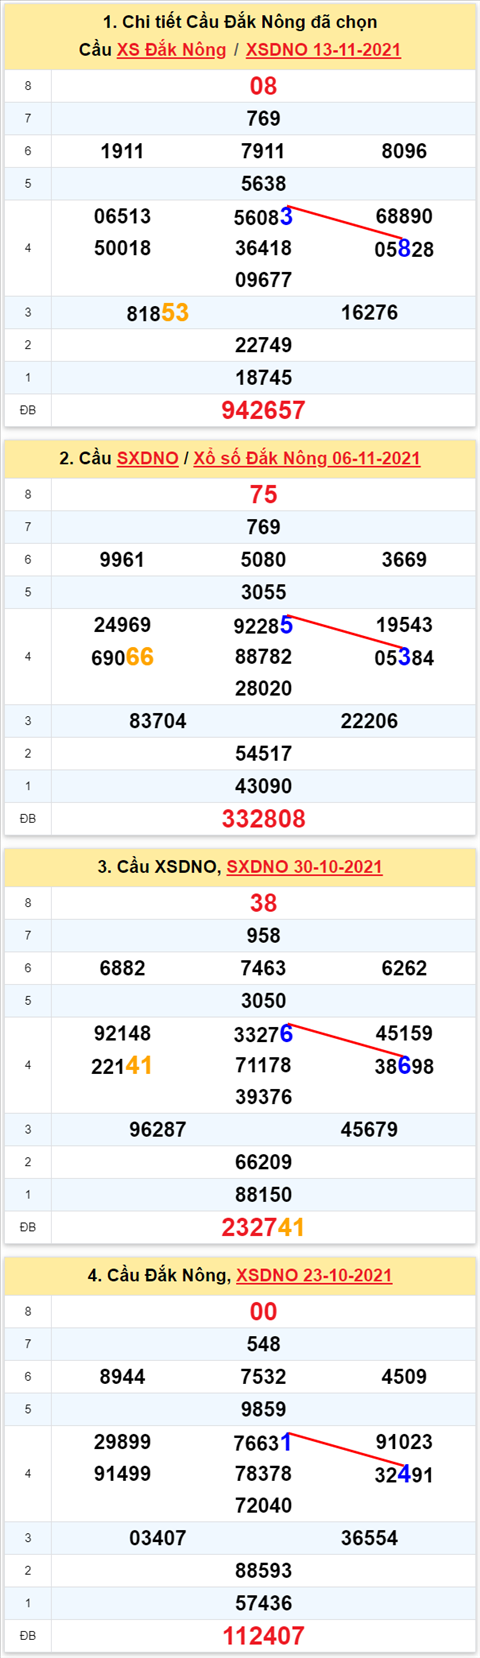Open the XS Đắk Nông link
Screen dimensions: 480x1658
(171, 50)
